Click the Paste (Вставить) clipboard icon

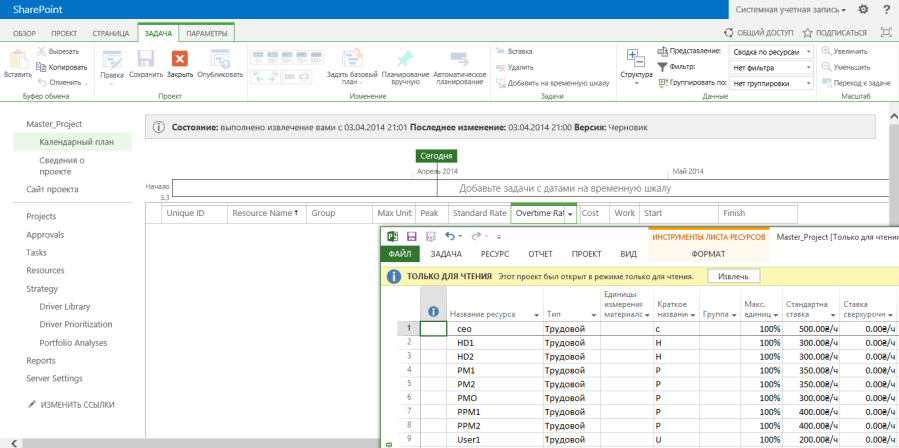tap(18, 59)
